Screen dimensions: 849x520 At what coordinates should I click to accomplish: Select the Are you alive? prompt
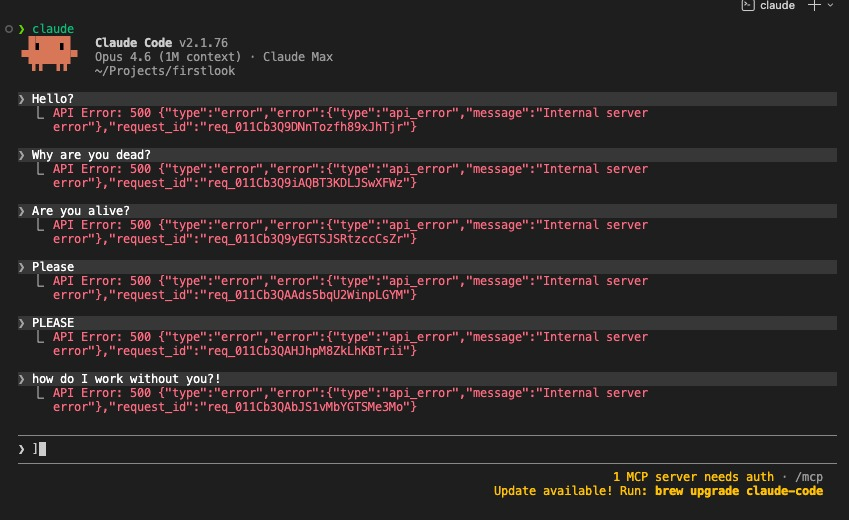tap(427, 211)
